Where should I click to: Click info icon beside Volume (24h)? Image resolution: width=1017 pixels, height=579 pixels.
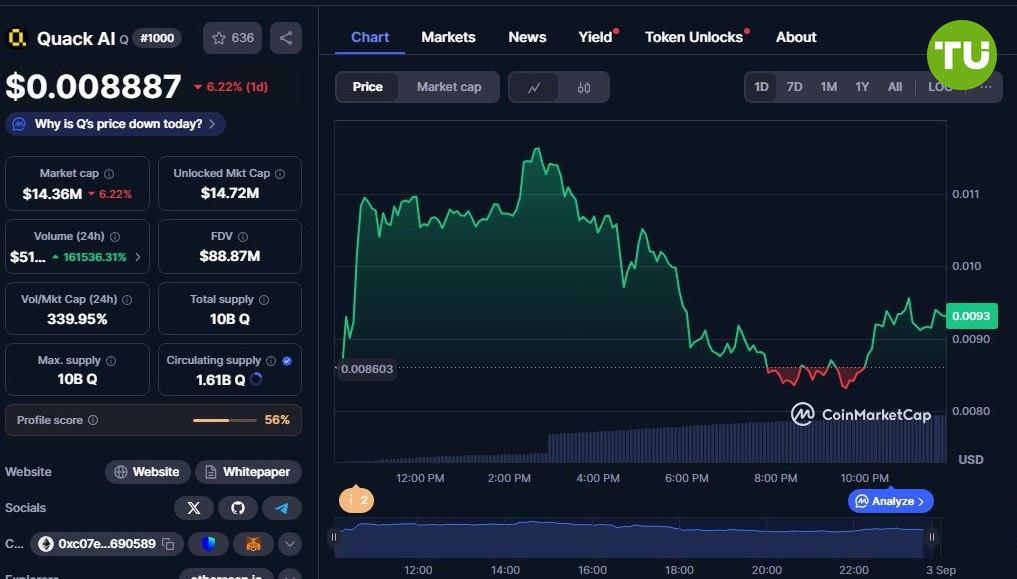[x=115, y=237]
